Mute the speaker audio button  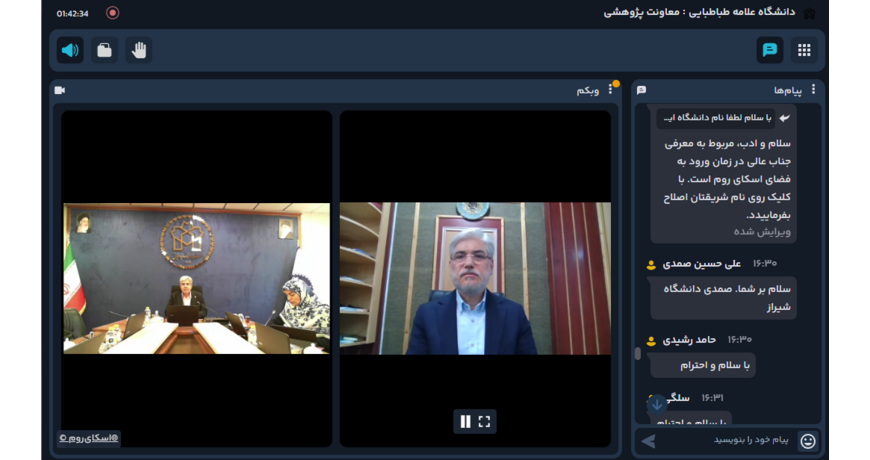(70, 50)
